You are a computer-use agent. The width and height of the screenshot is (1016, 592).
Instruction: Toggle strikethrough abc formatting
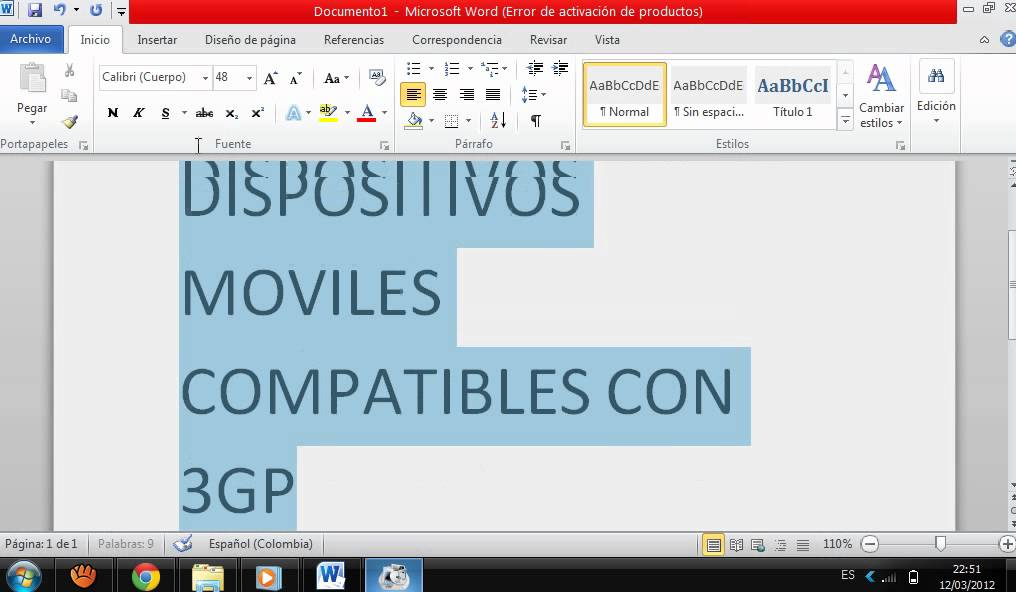click(205, 113)
